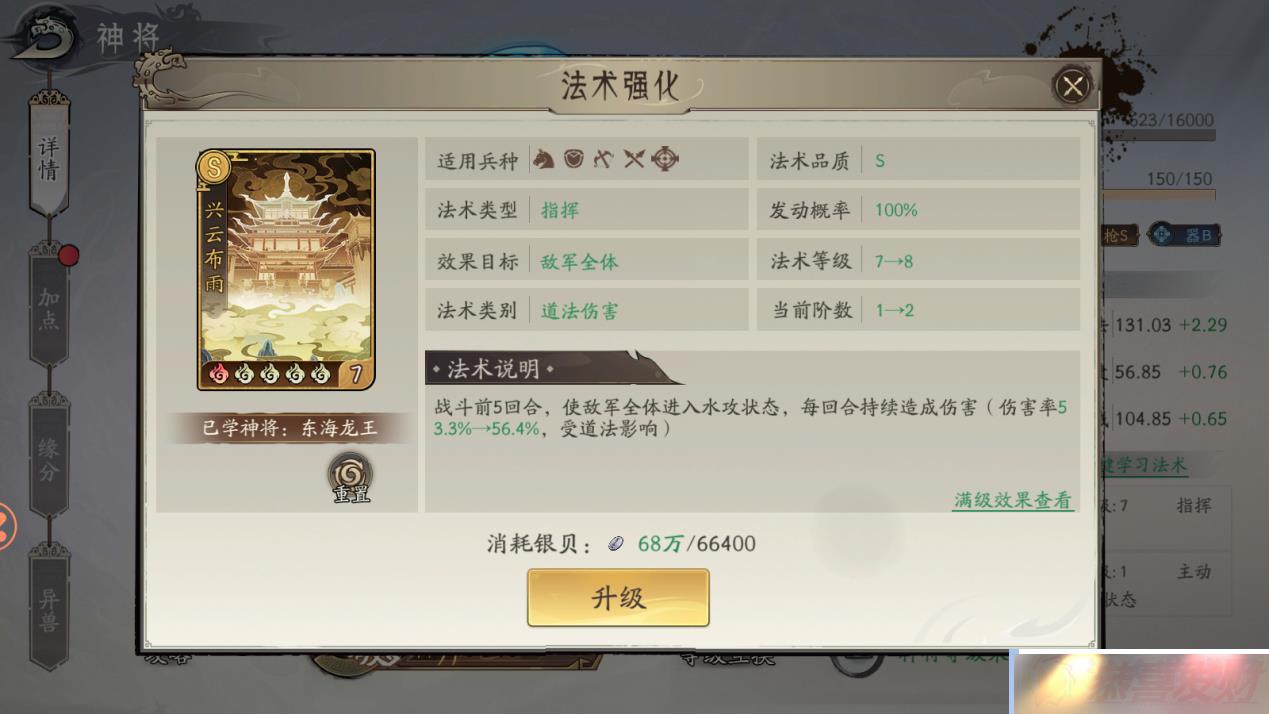
Task: Click the 重置 reset spiral icon
Action: 350,477
